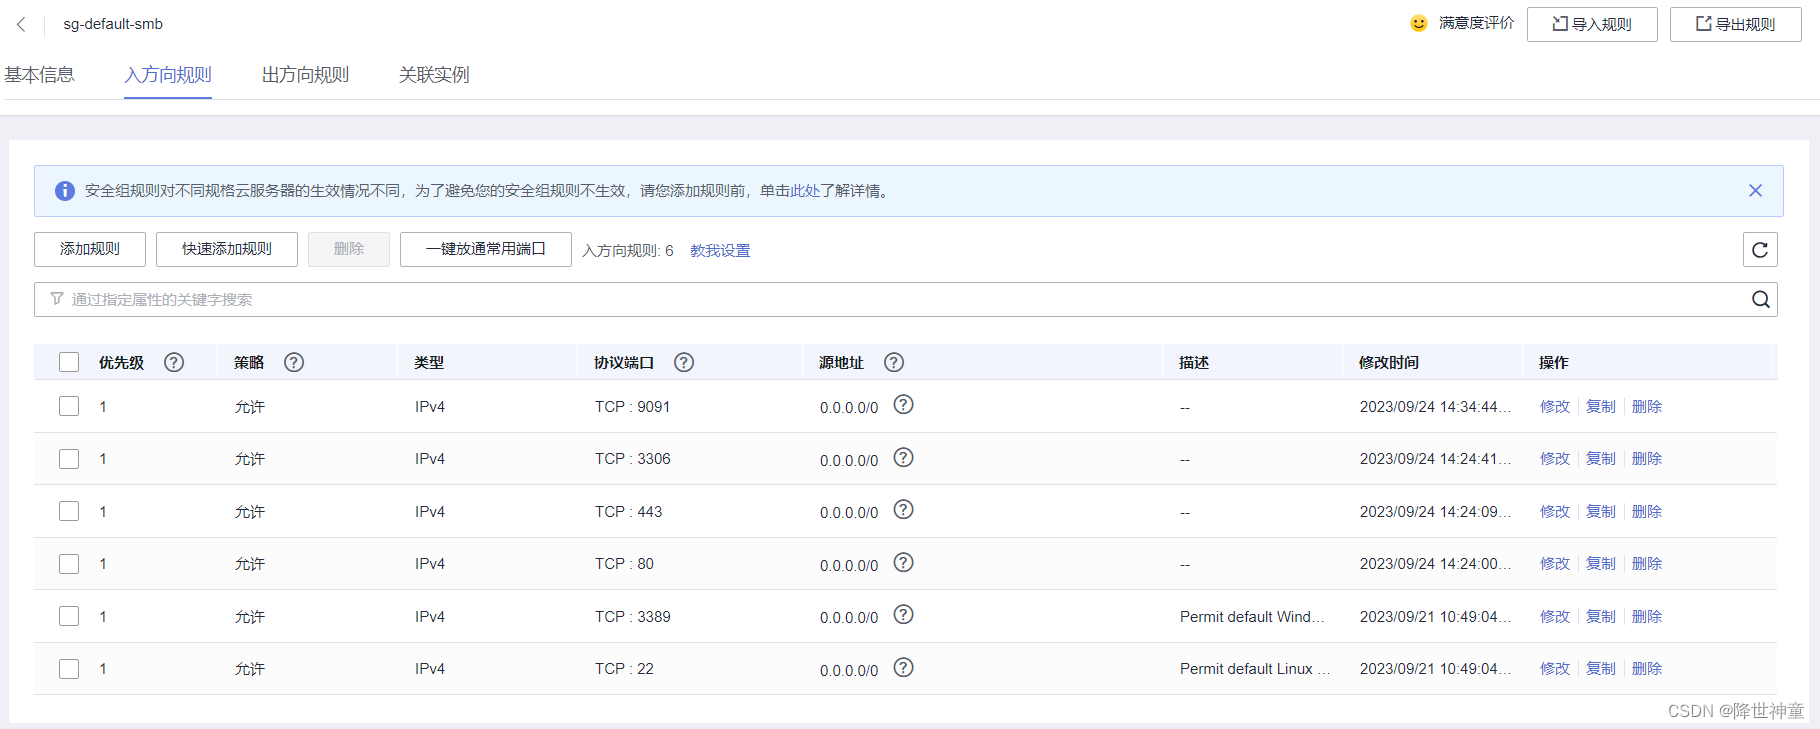This screenshot has height=729, width=1820.
Task: Click the 'sg-default-smb' security group title
Action: tap(113, 24)
